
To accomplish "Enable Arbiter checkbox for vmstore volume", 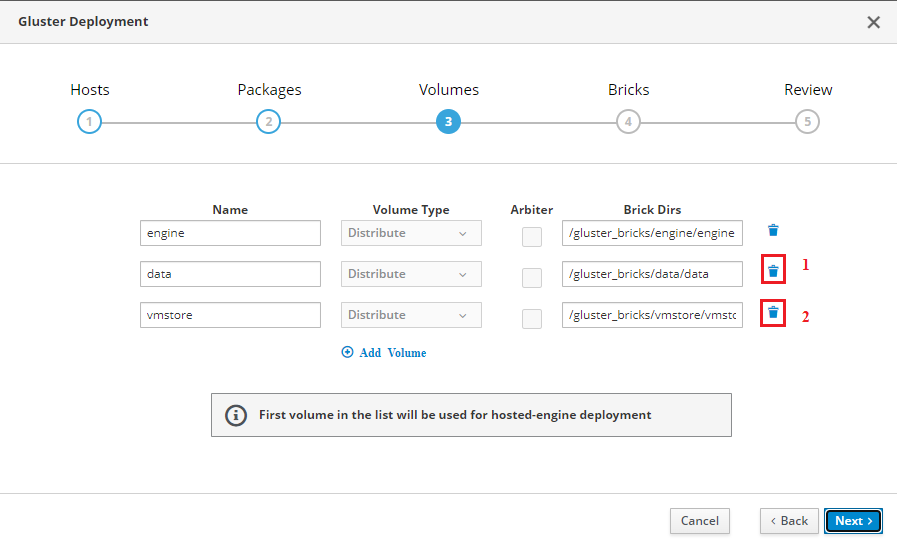I will pyautogui.click(x=531, y=319).
